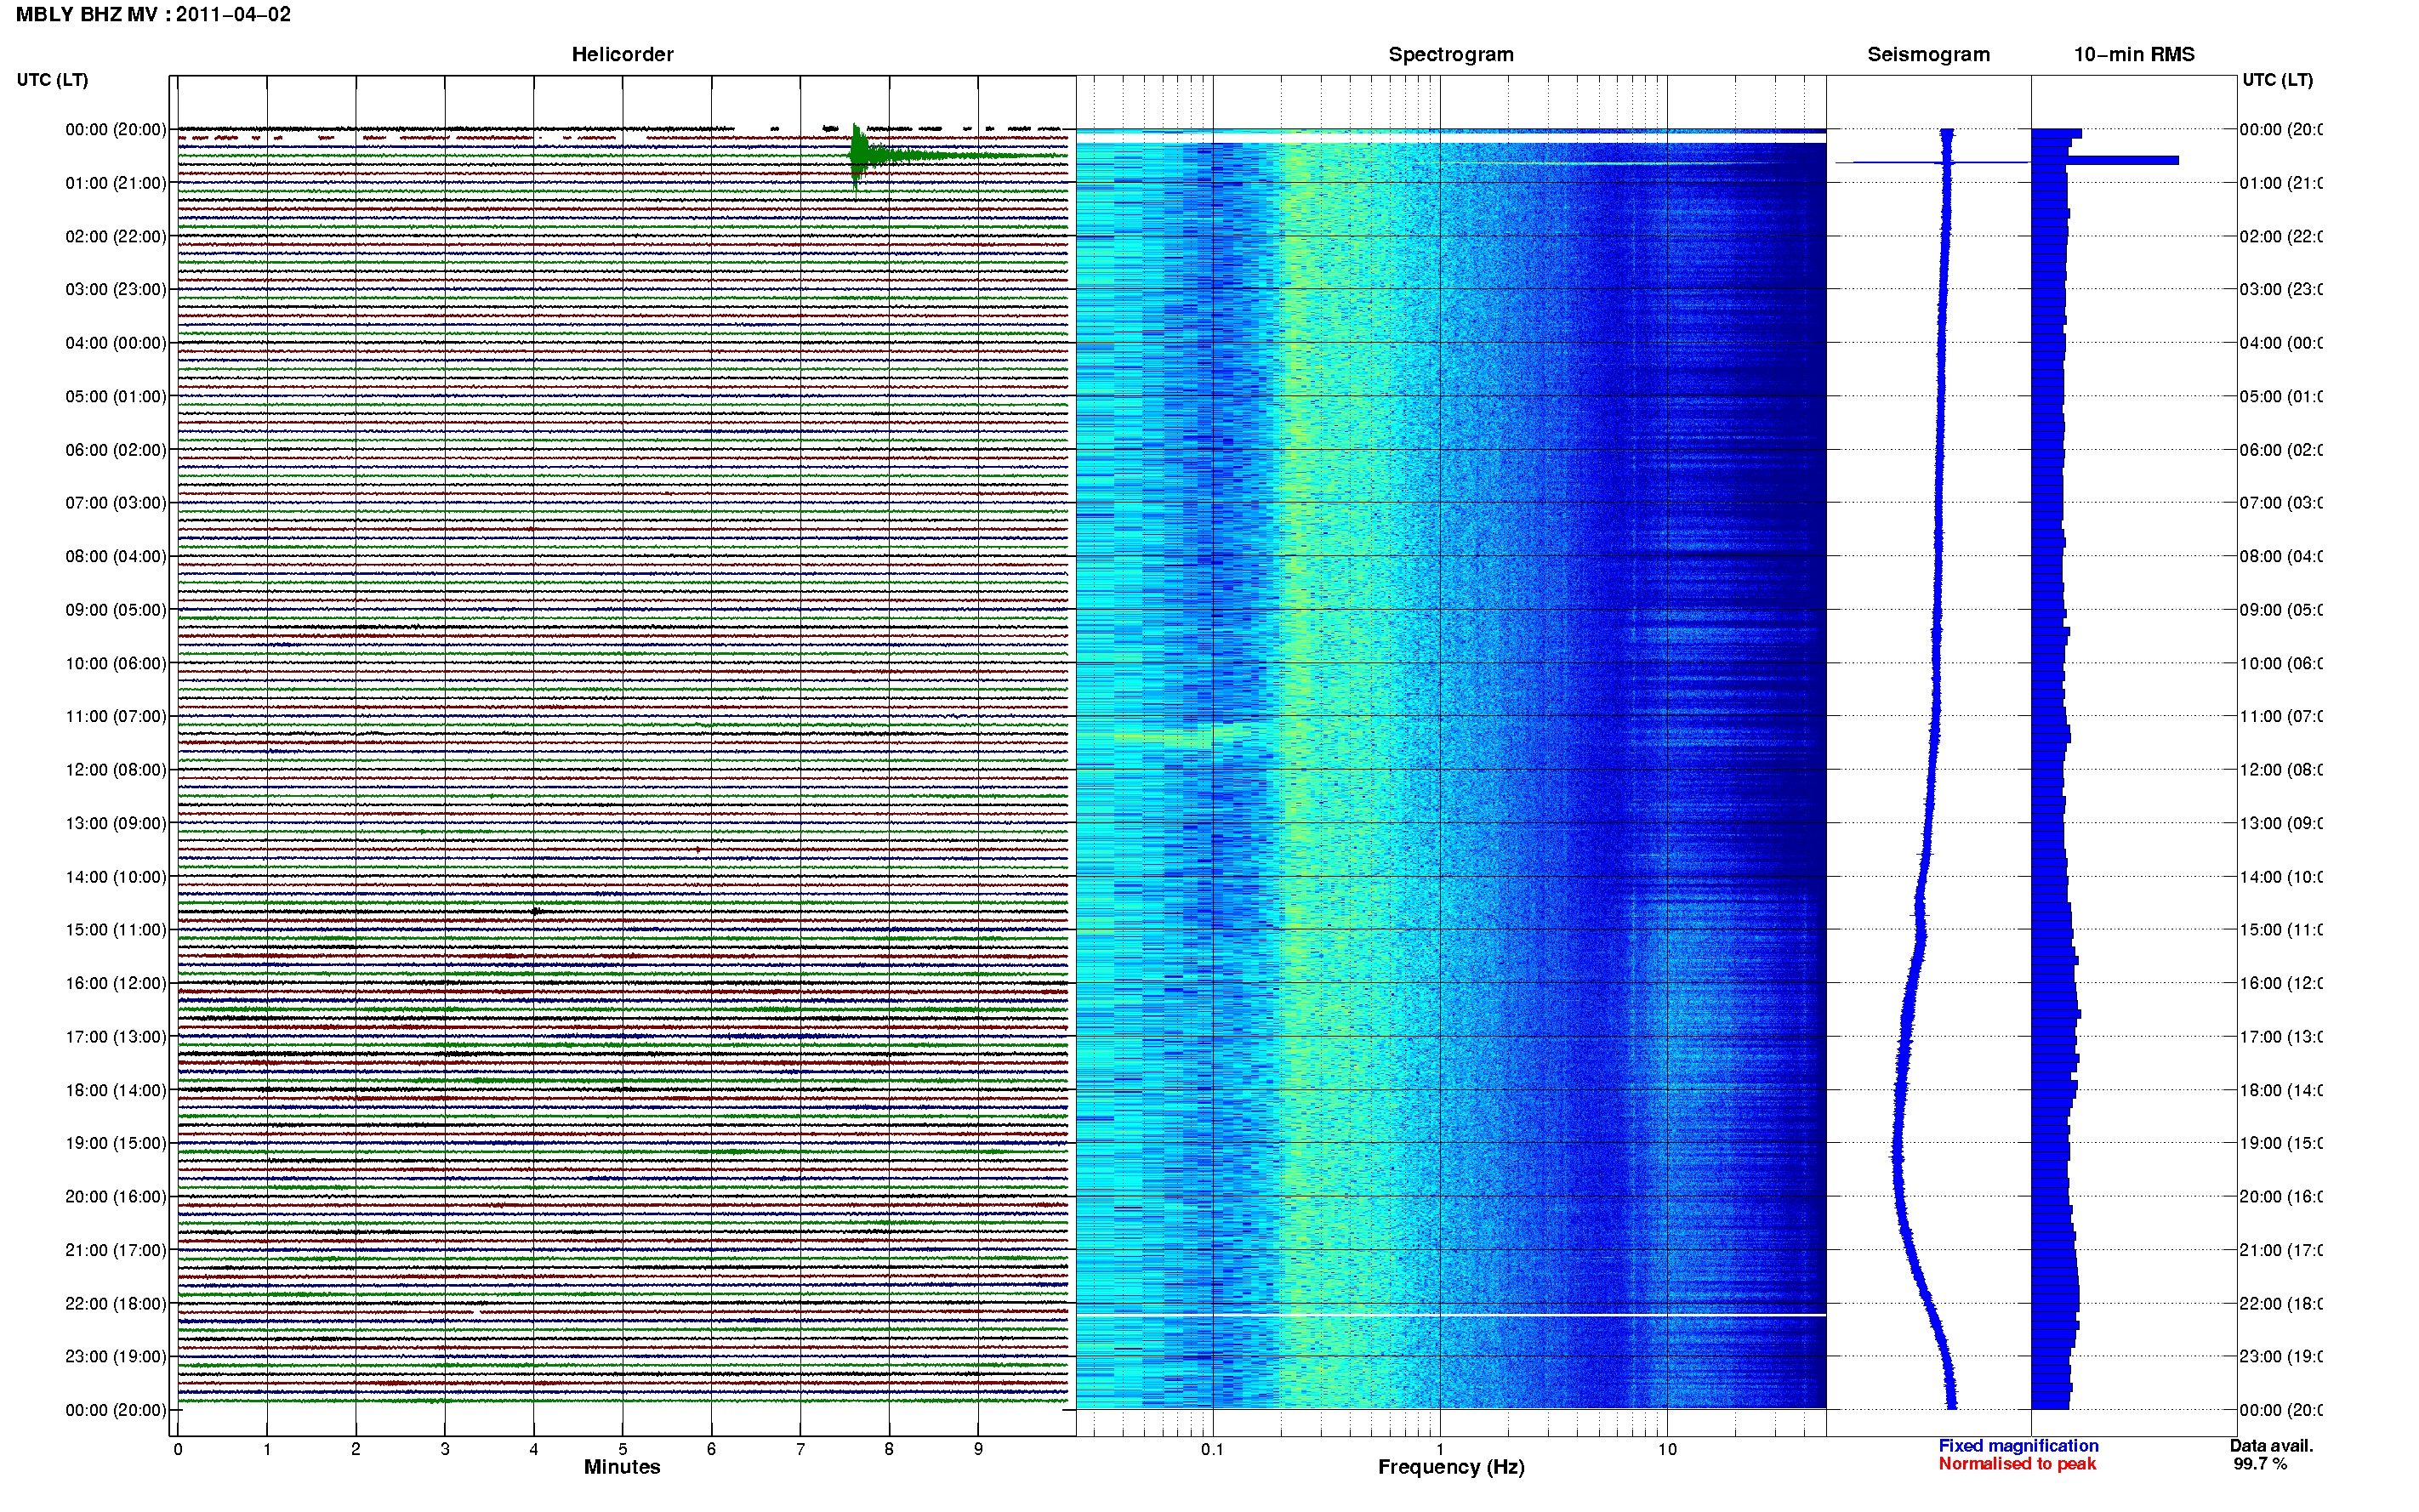Select the Helicorder panel heading

[x=622, y=54]
